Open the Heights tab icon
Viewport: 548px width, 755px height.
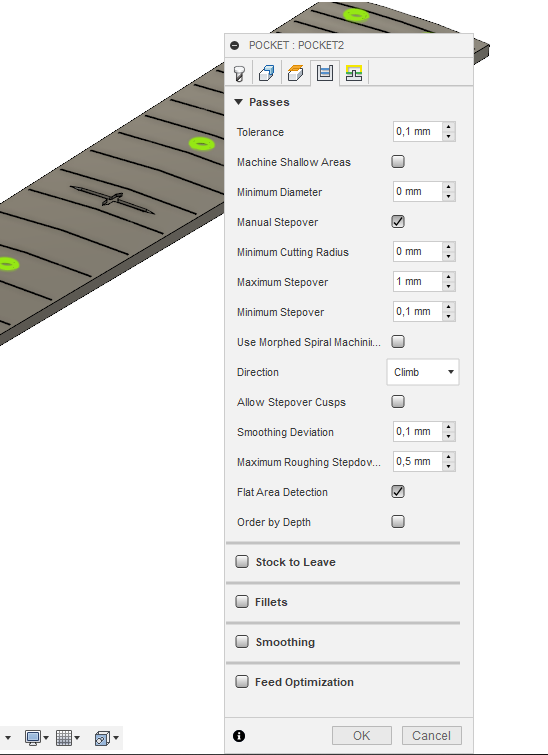click(x=296, y=73)
